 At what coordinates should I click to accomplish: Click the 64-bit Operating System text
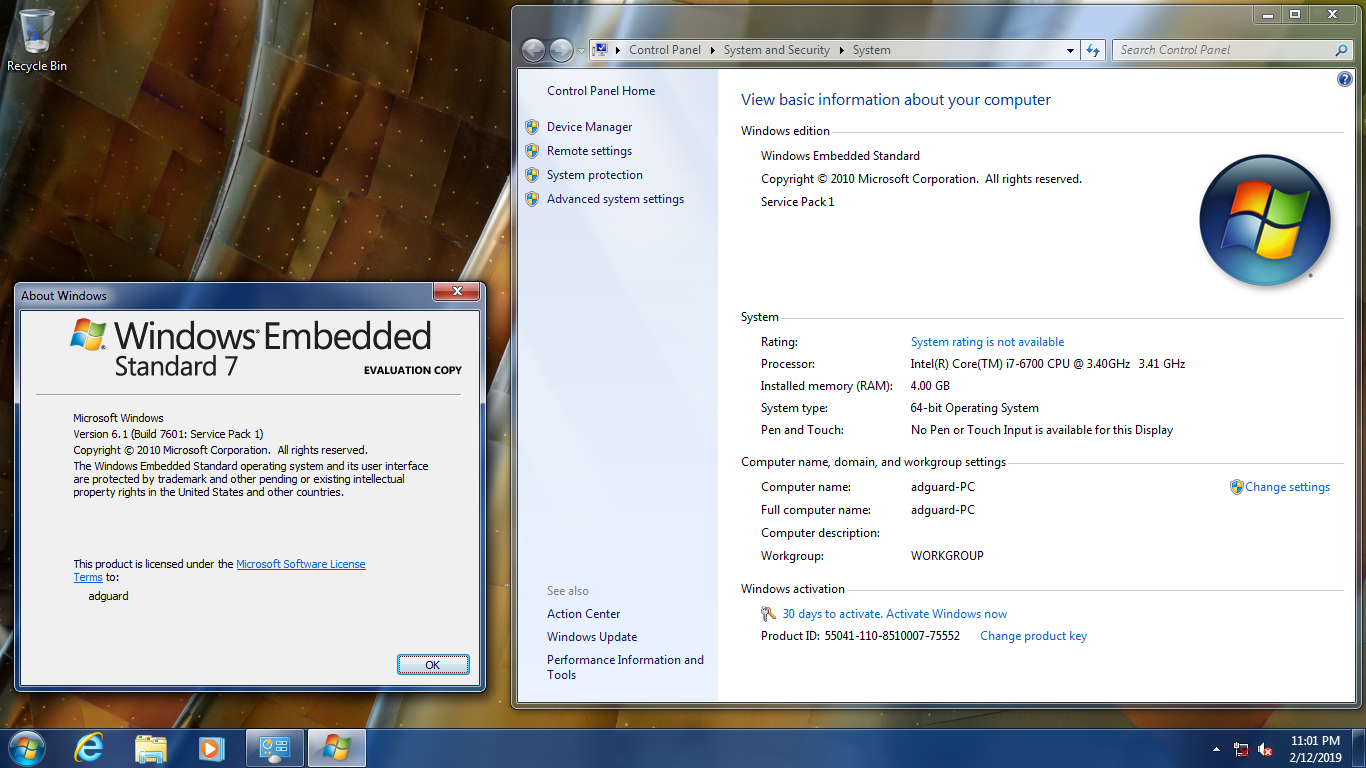tap(975, 408)
